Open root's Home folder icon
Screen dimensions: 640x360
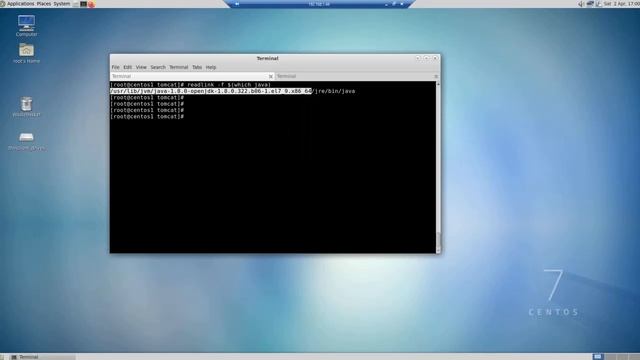tap(27, 53)
